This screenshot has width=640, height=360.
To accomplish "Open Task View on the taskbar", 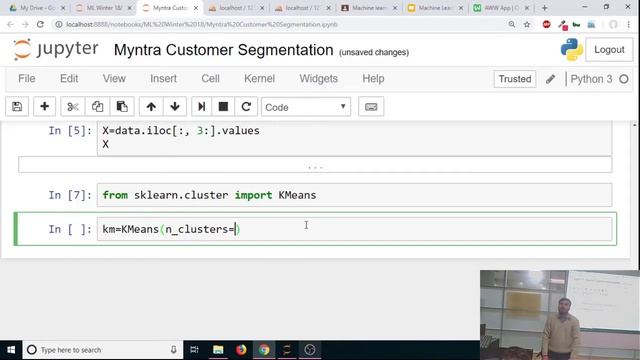I will click(x=194, y=350).
